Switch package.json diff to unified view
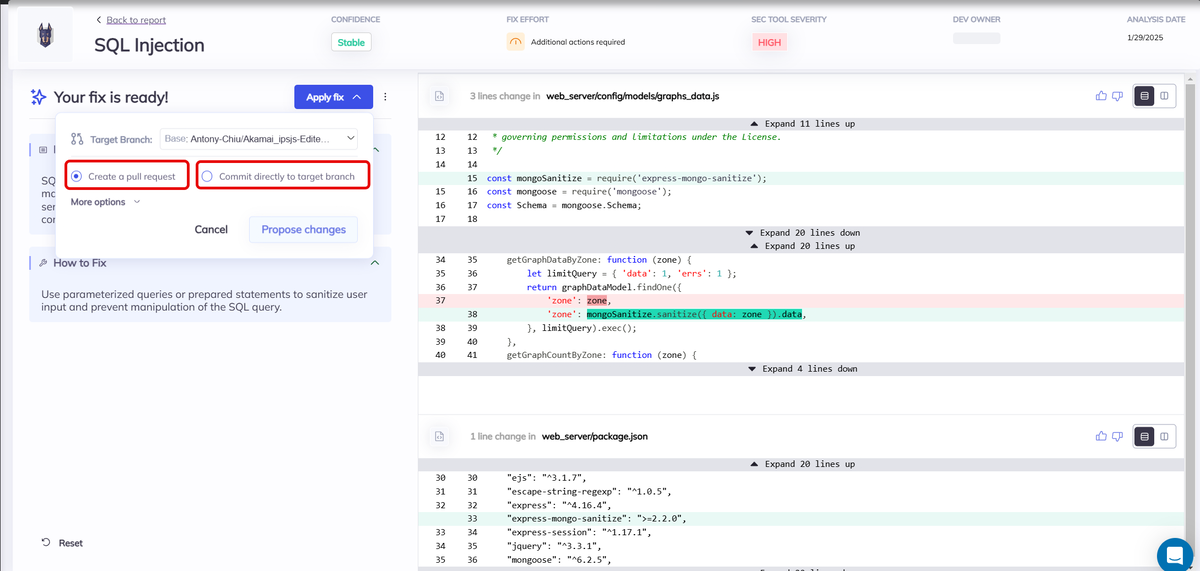 [1145, 436]
